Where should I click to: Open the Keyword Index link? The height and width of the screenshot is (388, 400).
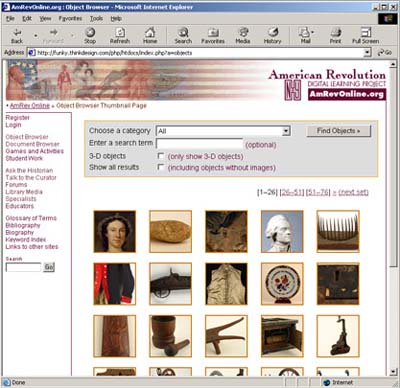point(26,239)
